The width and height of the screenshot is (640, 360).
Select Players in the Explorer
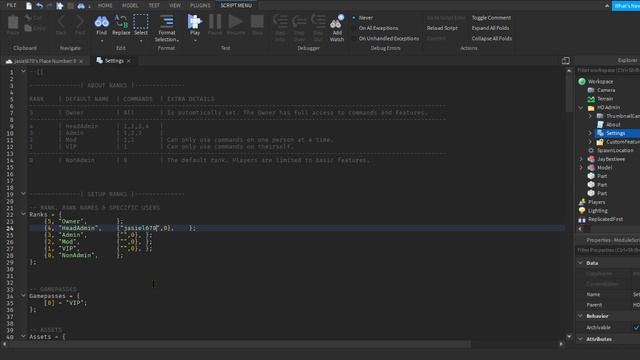[596, 202]
